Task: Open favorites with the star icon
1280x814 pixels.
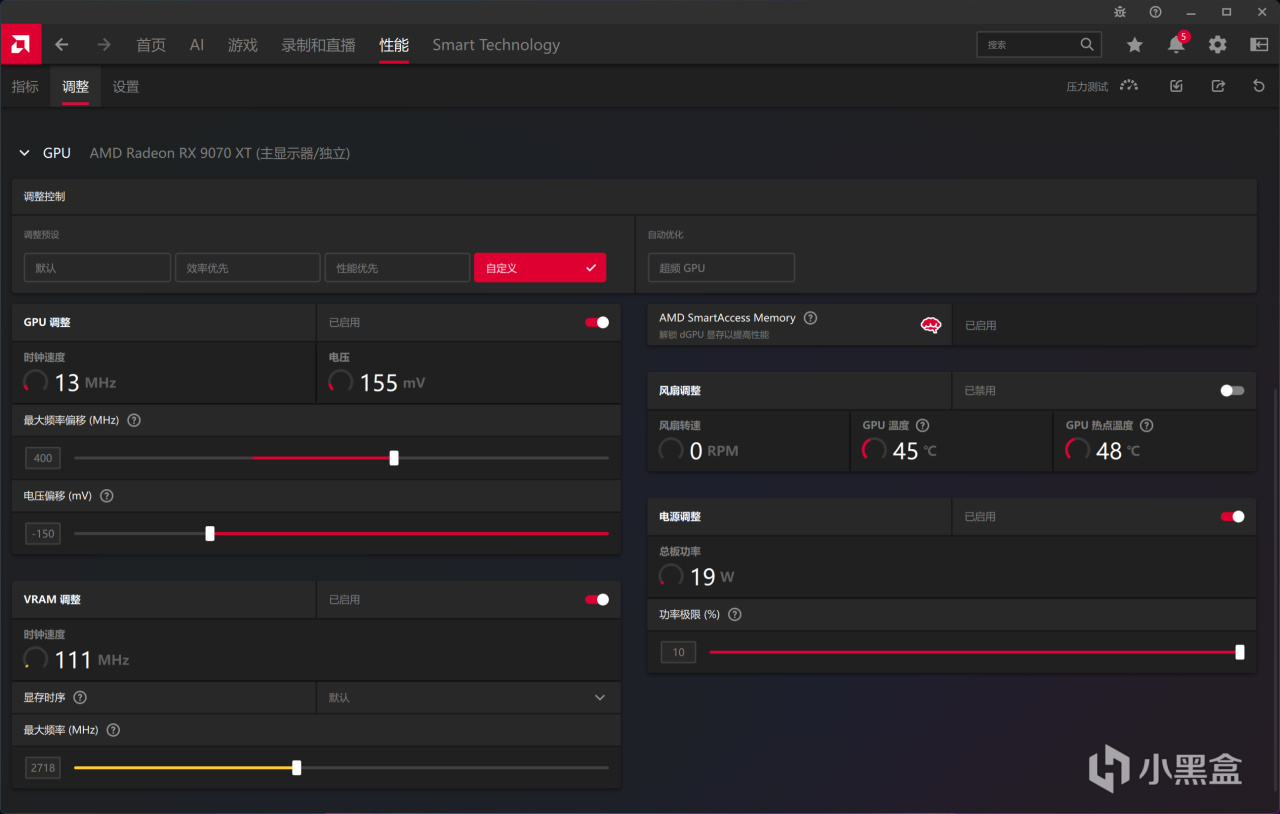Action: (1134, 45)
